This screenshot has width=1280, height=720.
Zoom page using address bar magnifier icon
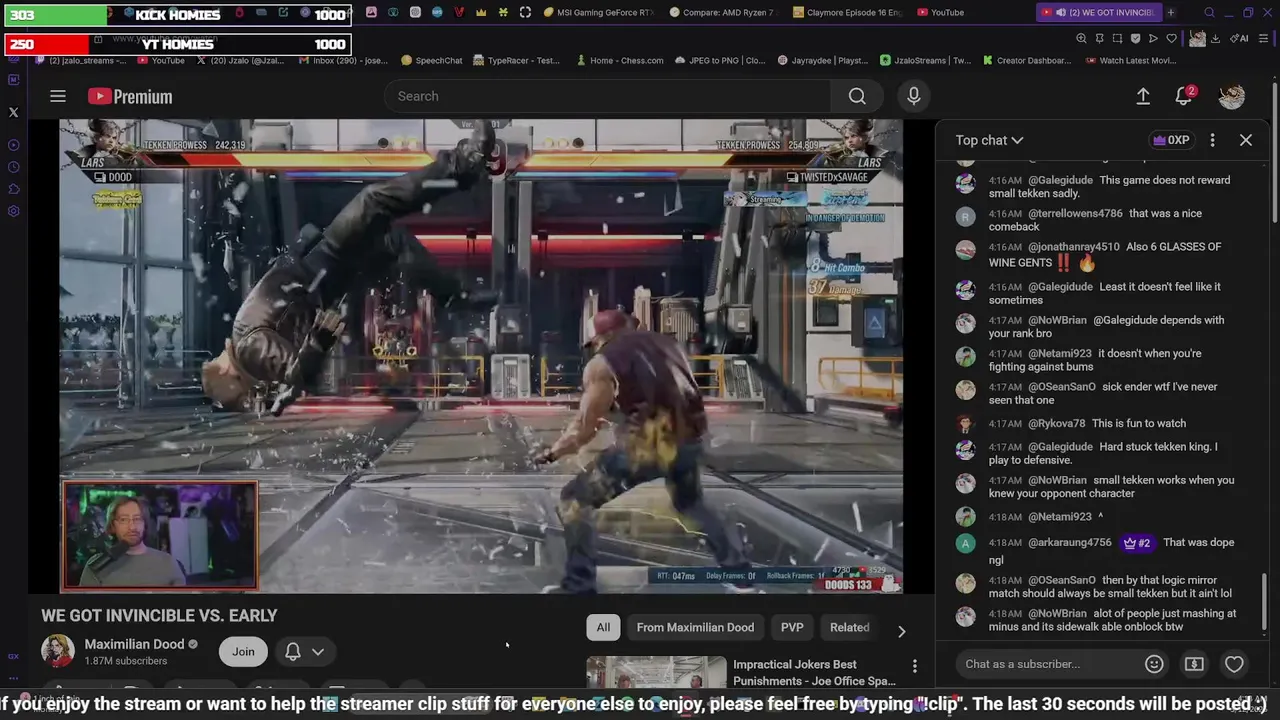1081,38
